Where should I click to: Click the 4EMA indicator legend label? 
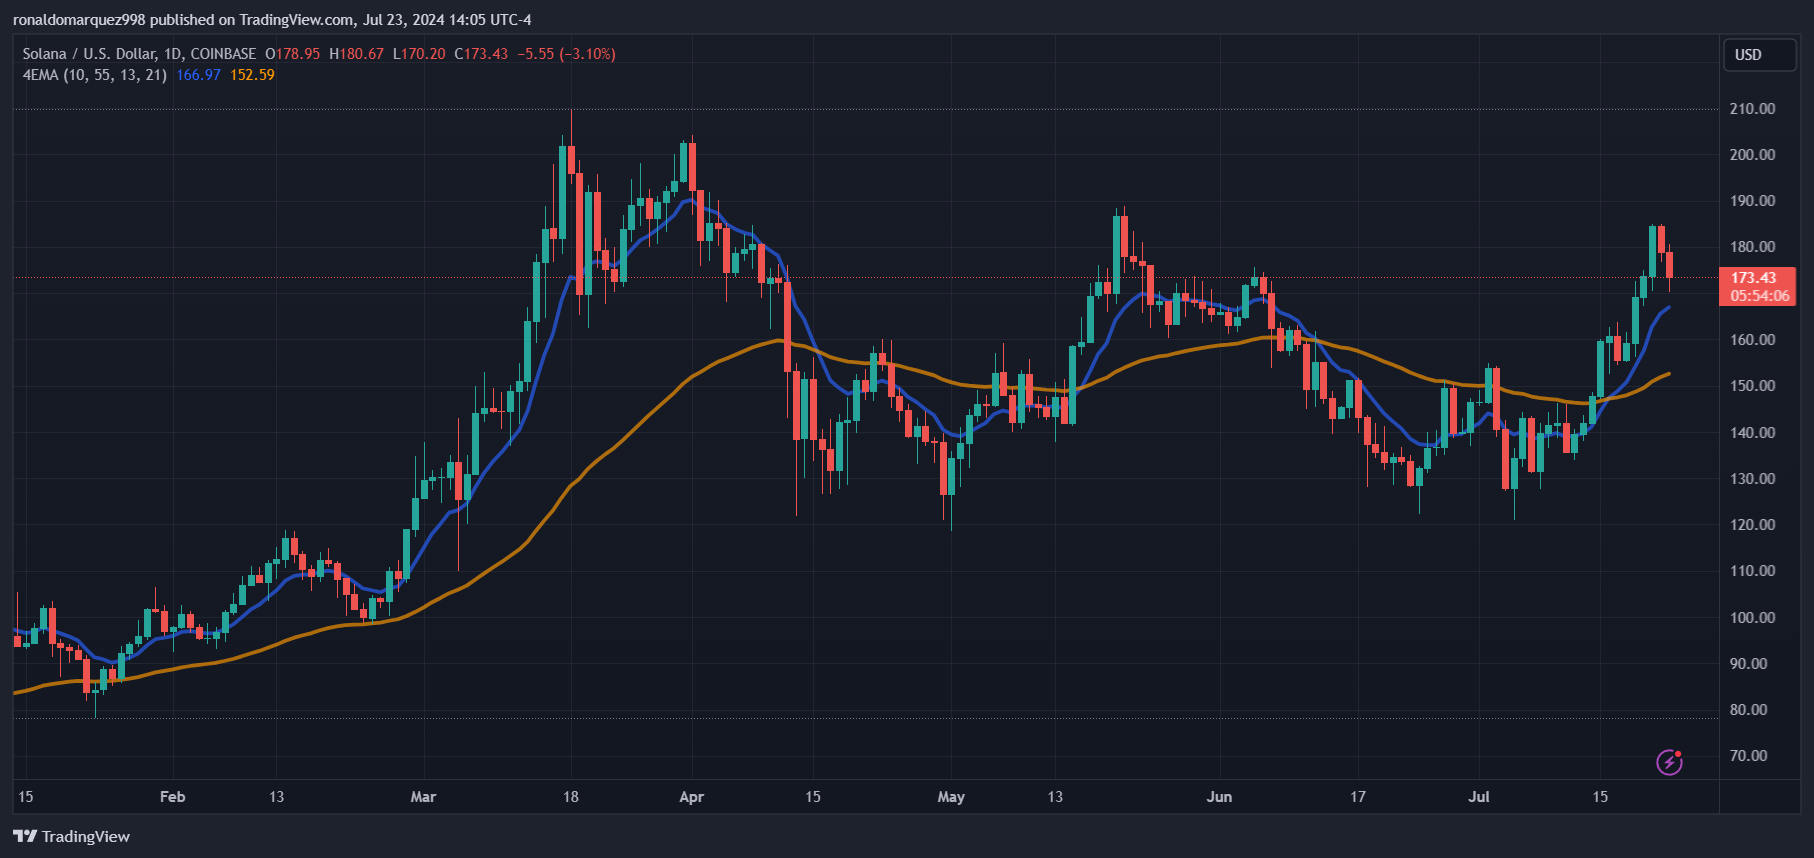[x=95, y=75]
